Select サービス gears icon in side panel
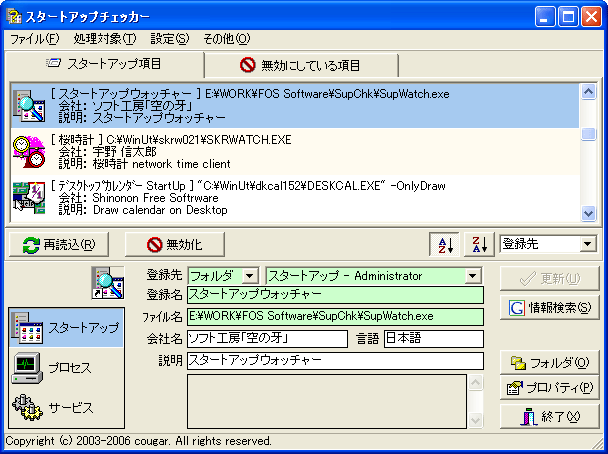 click(x=27, y=407)
